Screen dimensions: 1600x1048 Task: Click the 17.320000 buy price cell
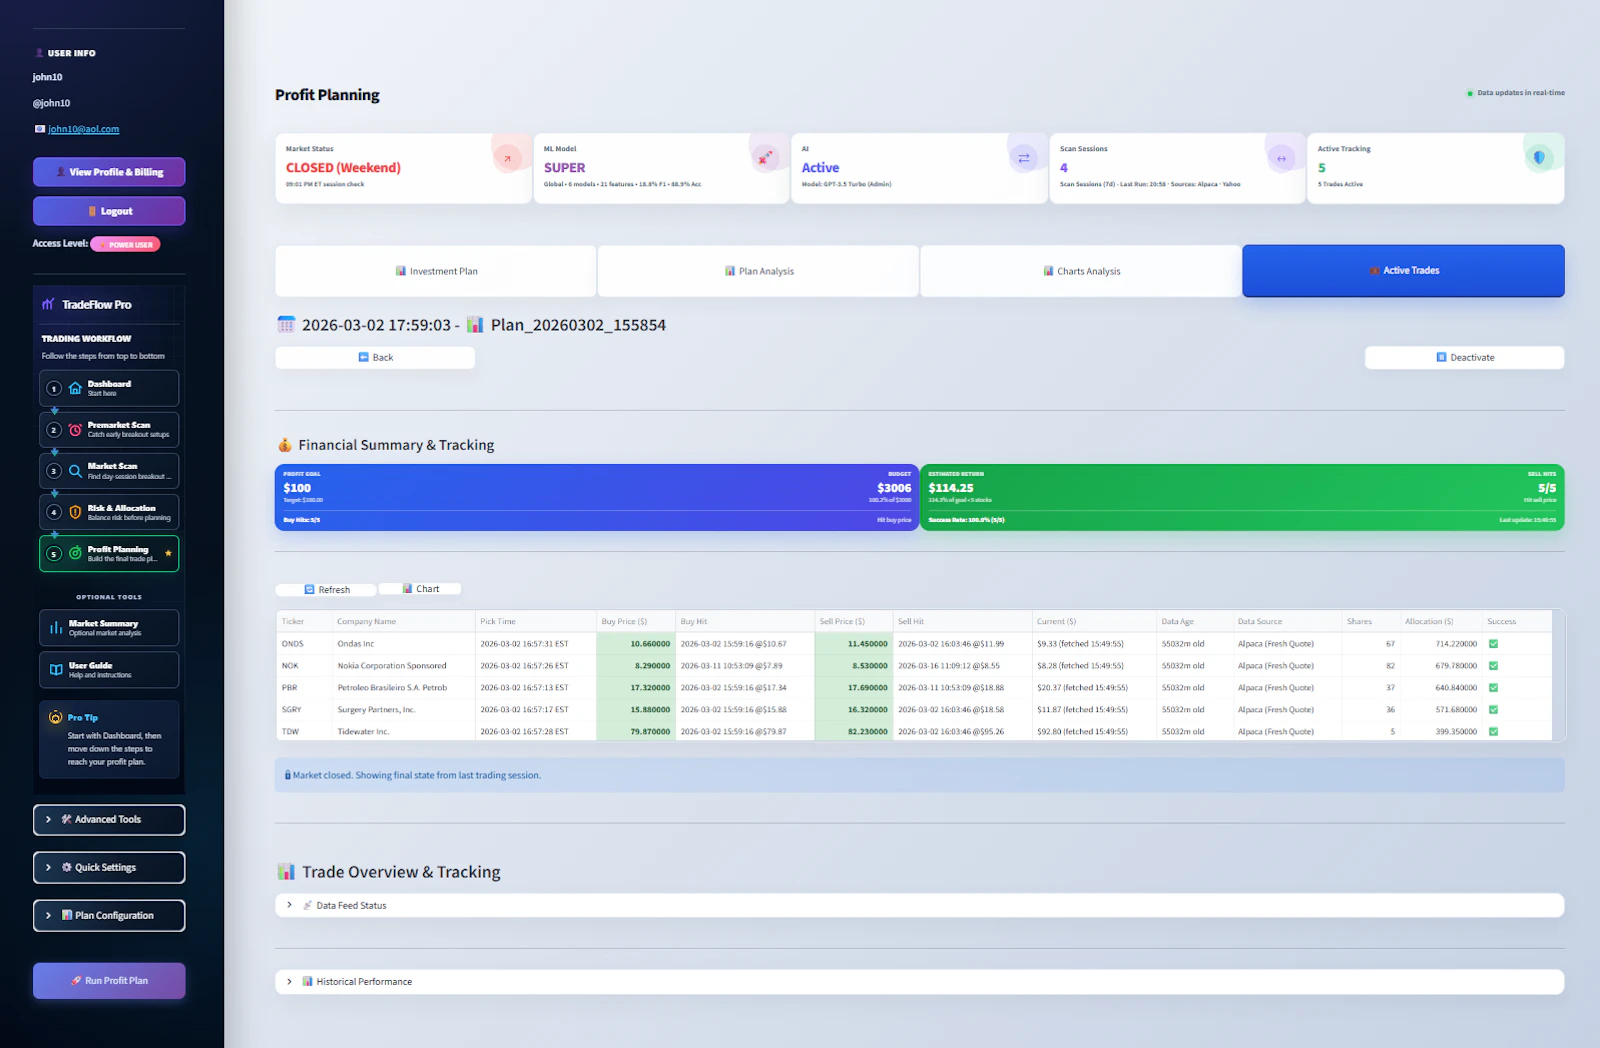click(x=635, y=688)
